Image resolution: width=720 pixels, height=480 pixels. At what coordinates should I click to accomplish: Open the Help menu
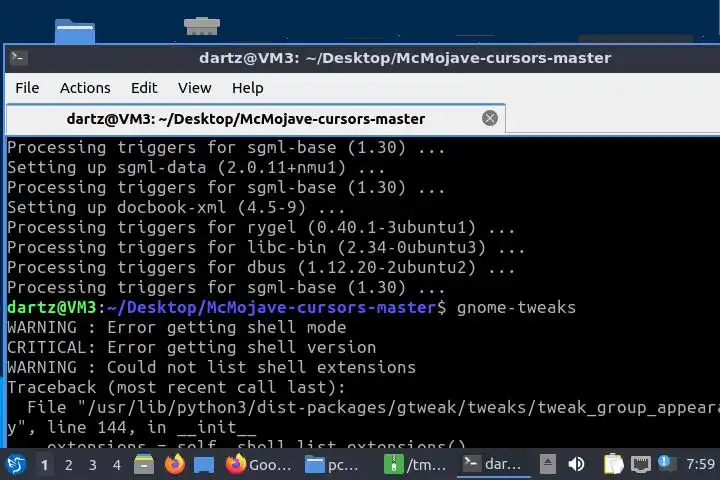(248, 88)
